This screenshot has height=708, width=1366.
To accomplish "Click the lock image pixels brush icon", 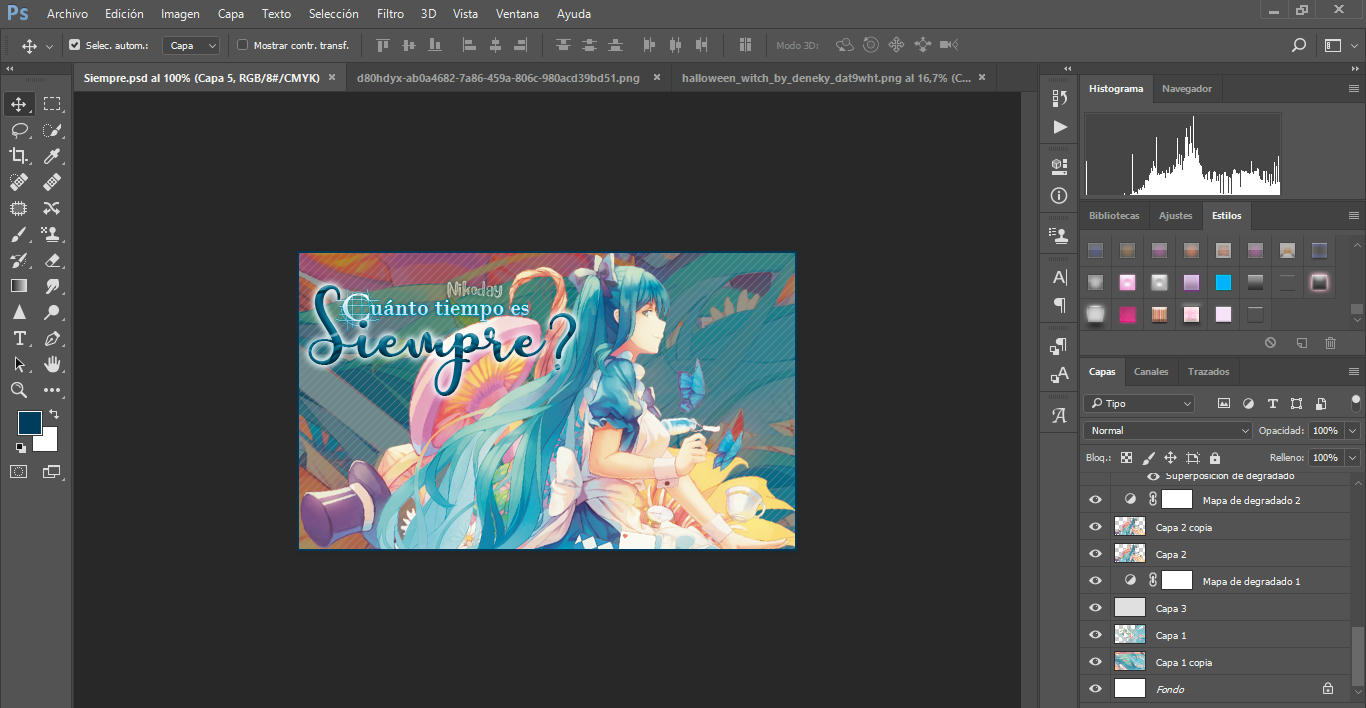I will click(x=1148, y=457).
